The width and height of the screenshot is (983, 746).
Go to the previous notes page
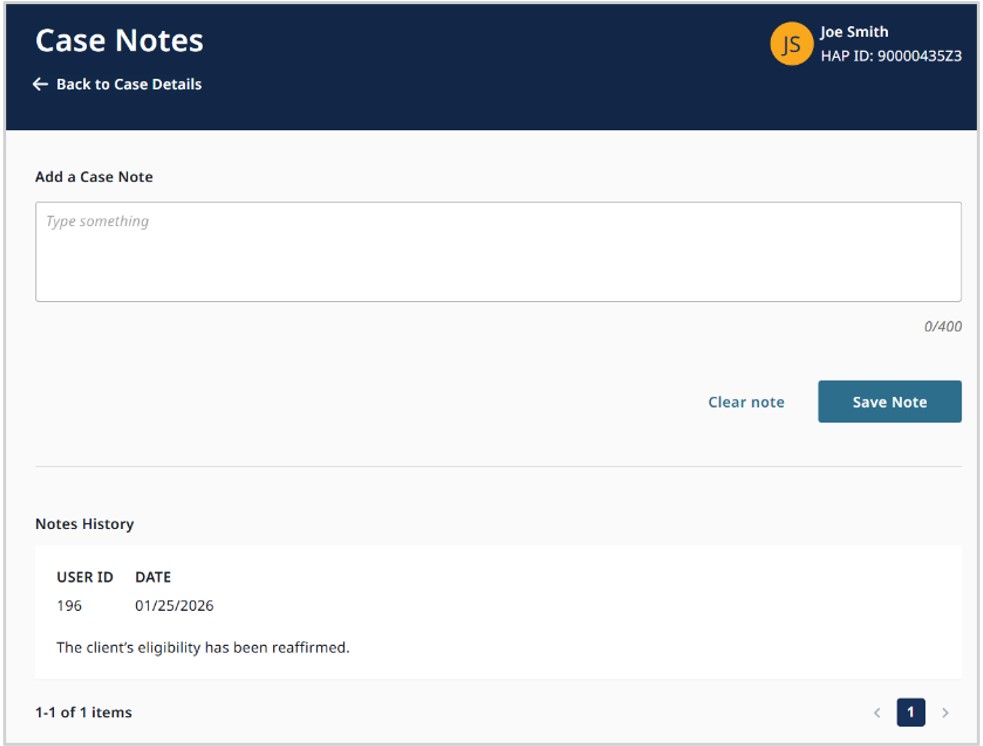[x=877, y=713]
